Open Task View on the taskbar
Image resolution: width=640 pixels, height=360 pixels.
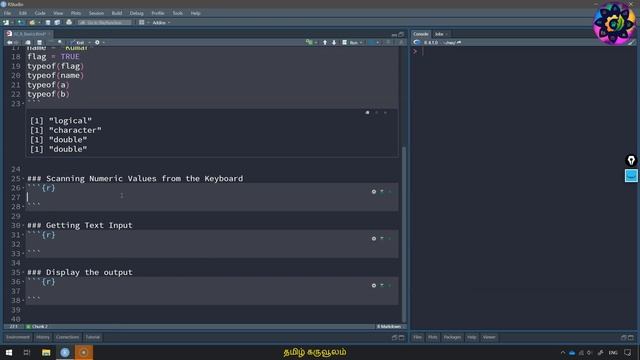pyautogui.click(x=27, y=352)
